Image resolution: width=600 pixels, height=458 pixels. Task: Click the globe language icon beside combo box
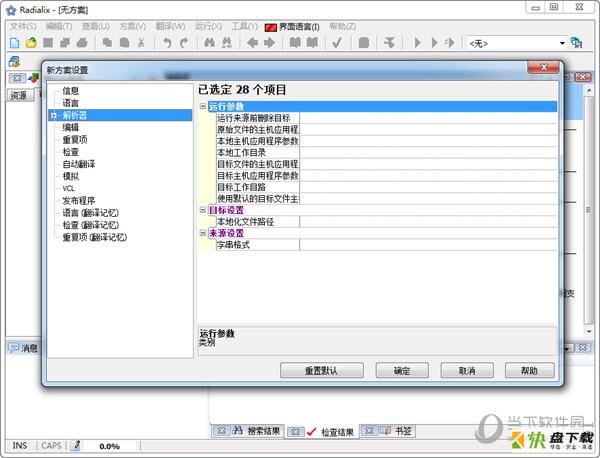click(576, 42)
